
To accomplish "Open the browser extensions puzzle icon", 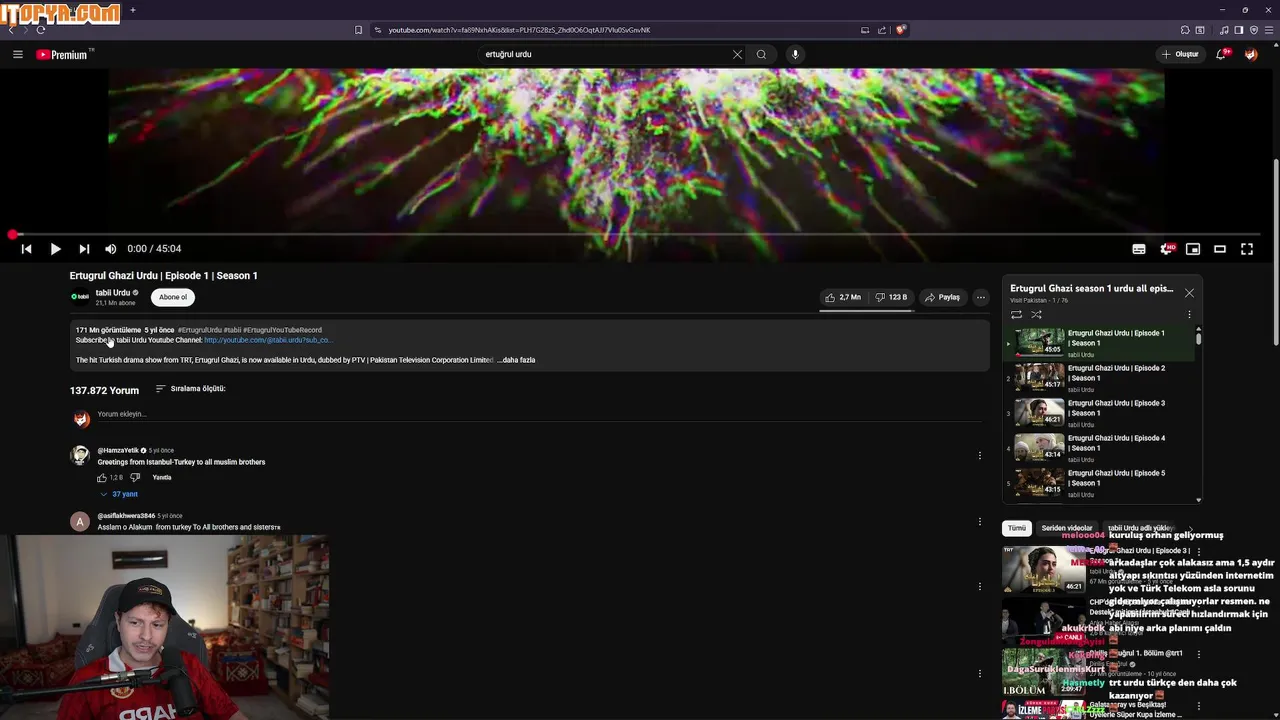I will (x=1185, y=30).
